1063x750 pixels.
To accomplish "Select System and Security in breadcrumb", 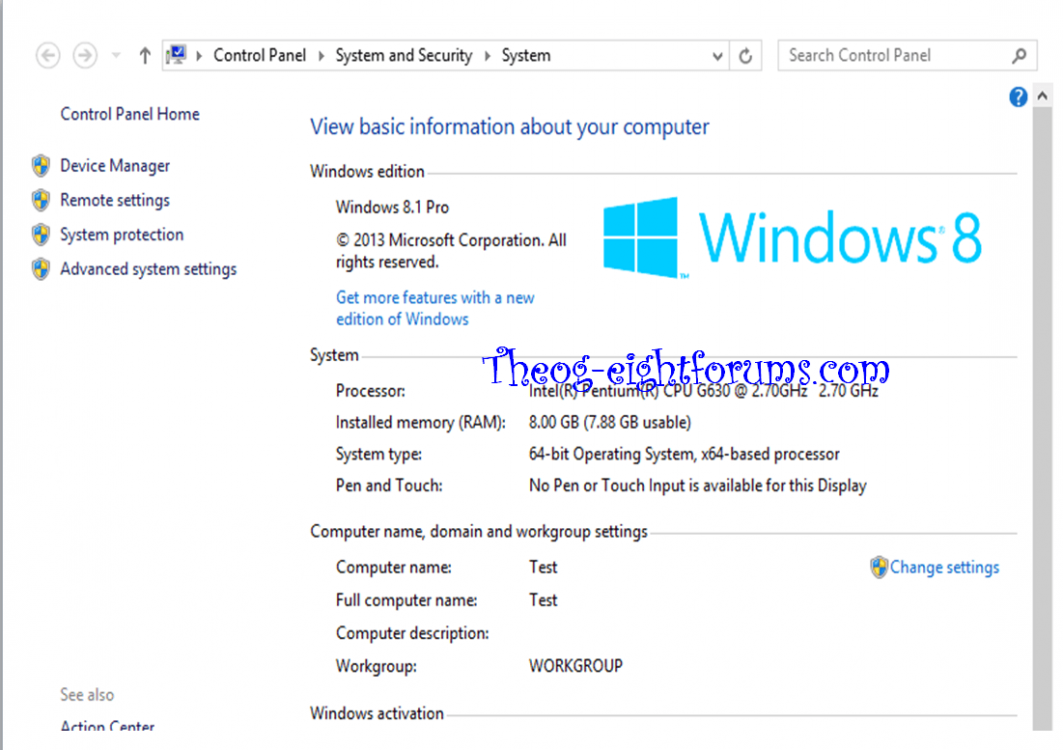I will click(x=403, y=56).
